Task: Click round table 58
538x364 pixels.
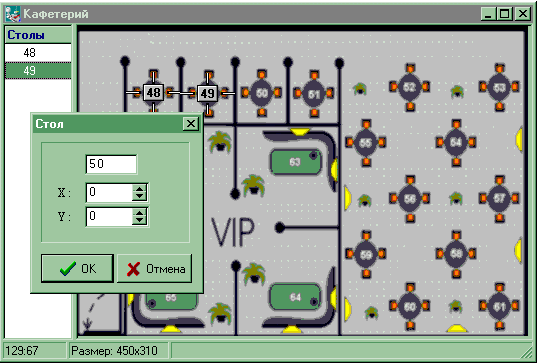Action: (456, 254)
